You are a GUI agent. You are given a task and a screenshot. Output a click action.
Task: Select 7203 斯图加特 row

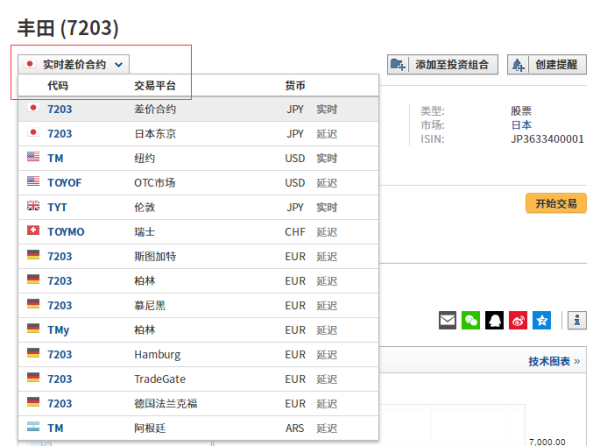(198, 256)
